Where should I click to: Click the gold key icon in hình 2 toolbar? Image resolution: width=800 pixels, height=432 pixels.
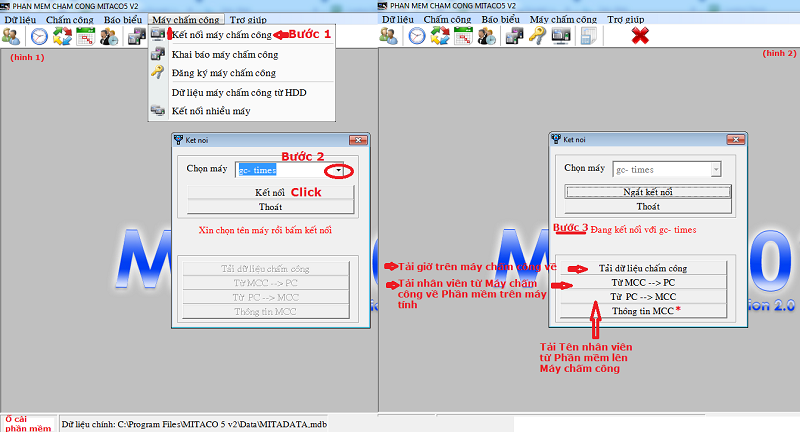tap(537, 36)
